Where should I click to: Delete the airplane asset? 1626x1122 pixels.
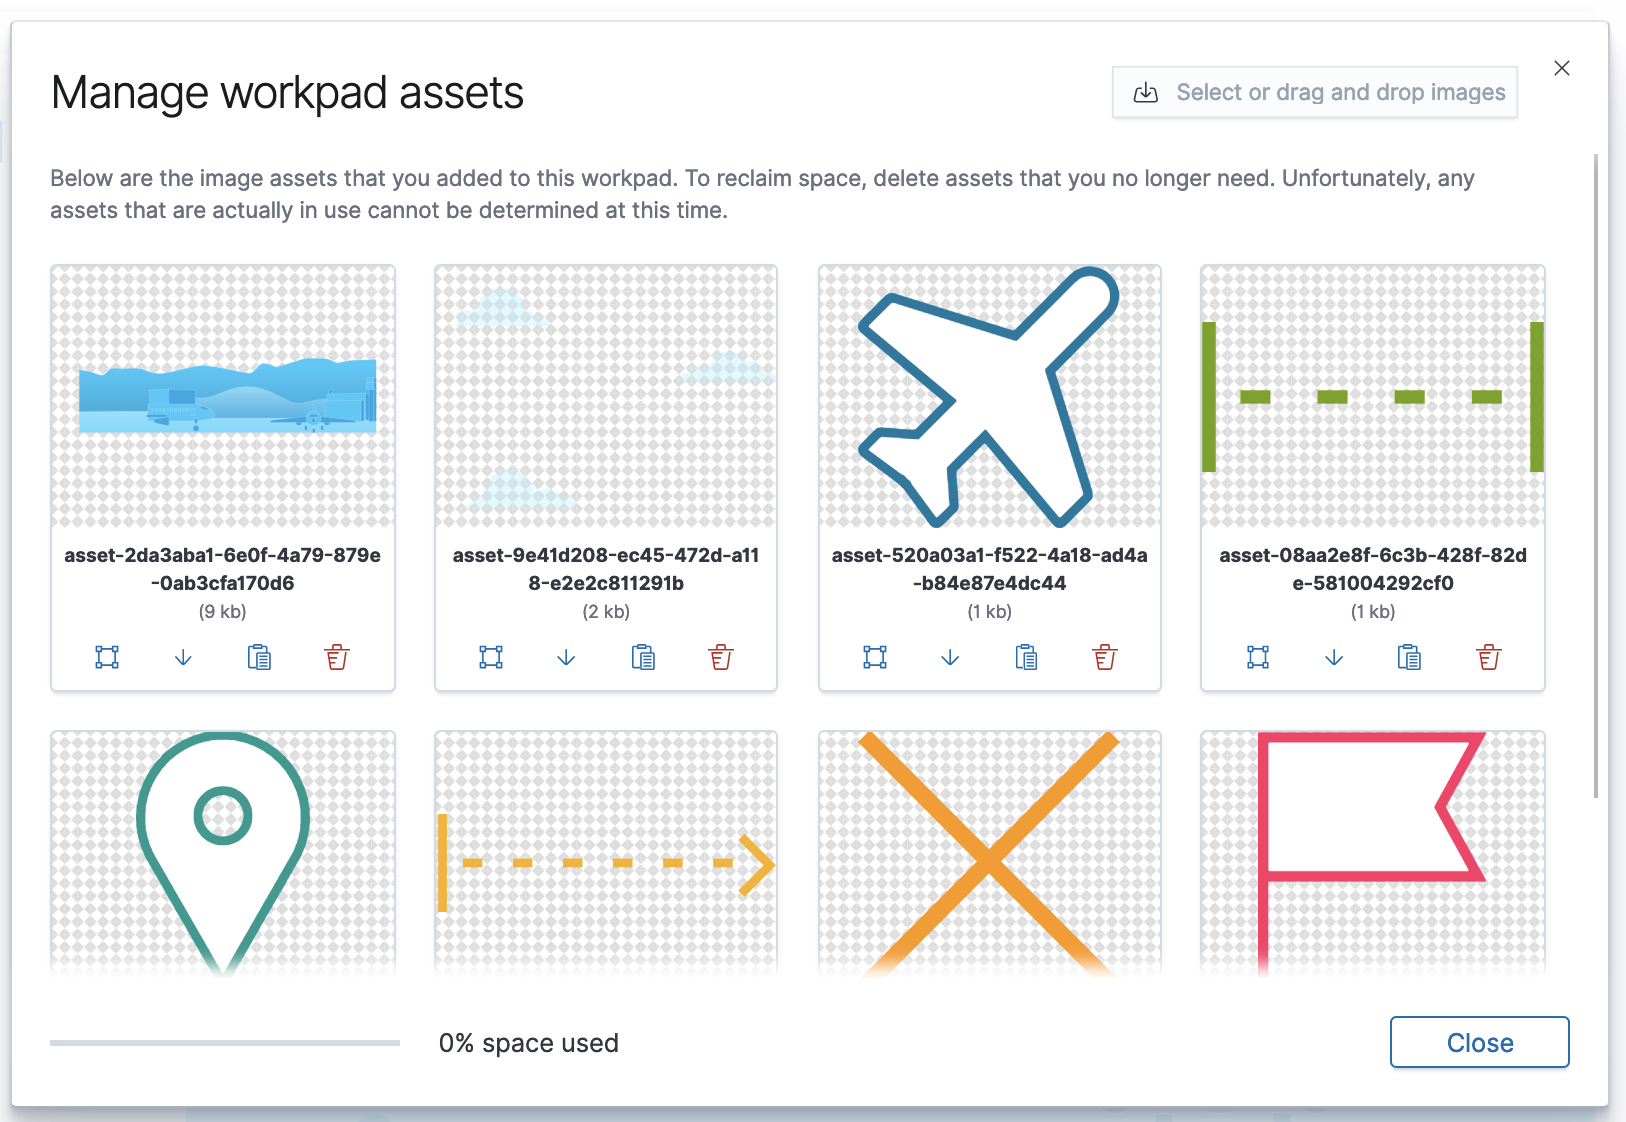1105,657
